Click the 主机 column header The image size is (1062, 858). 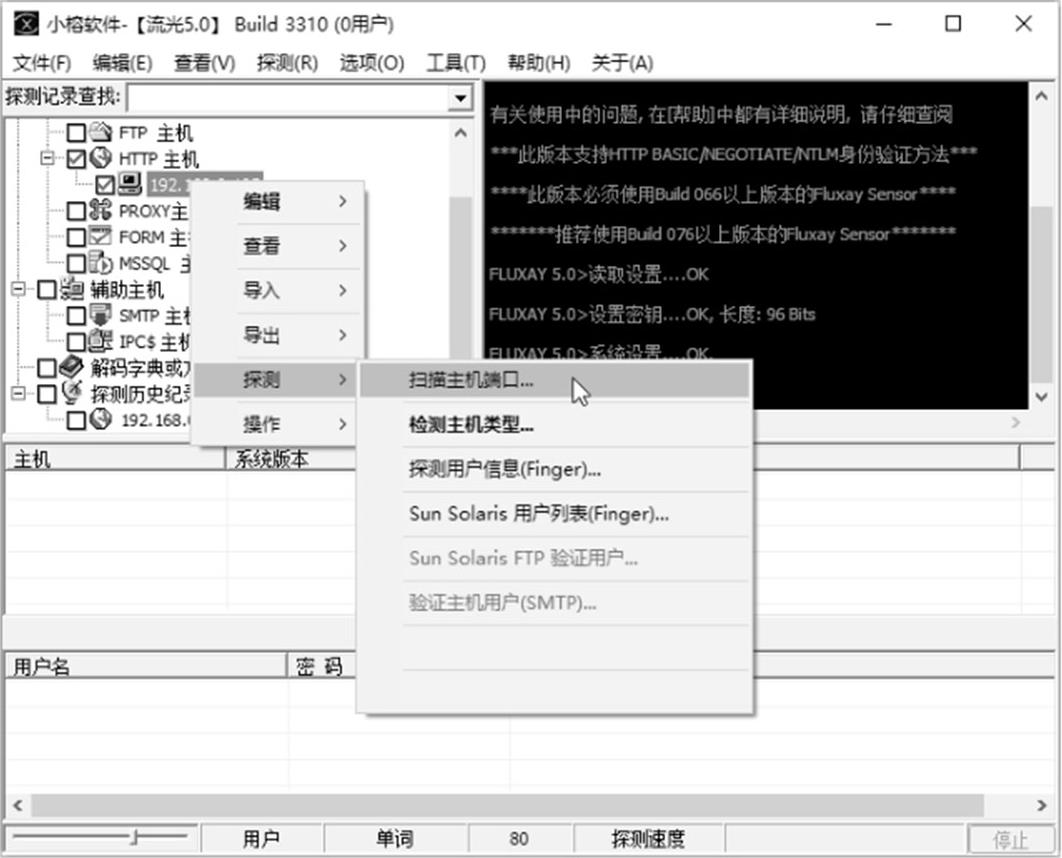(x=115, y=459)
